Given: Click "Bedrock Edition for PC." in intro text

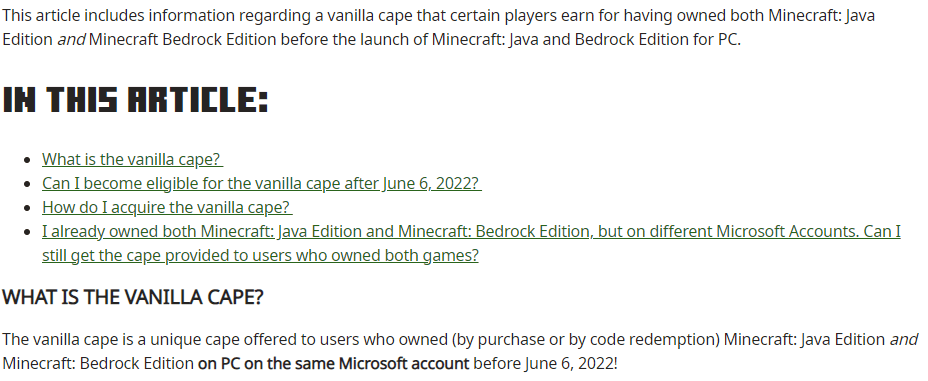Looking at the screenshot, I should click(658, 40).
